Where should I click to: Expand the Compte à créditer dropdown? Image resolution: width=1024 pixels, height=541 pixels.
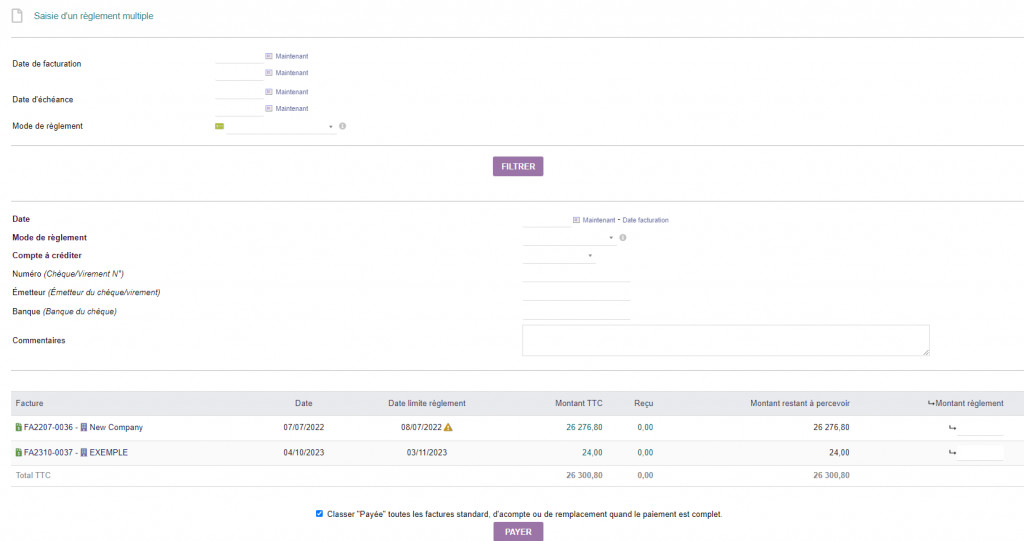point(558,255)
